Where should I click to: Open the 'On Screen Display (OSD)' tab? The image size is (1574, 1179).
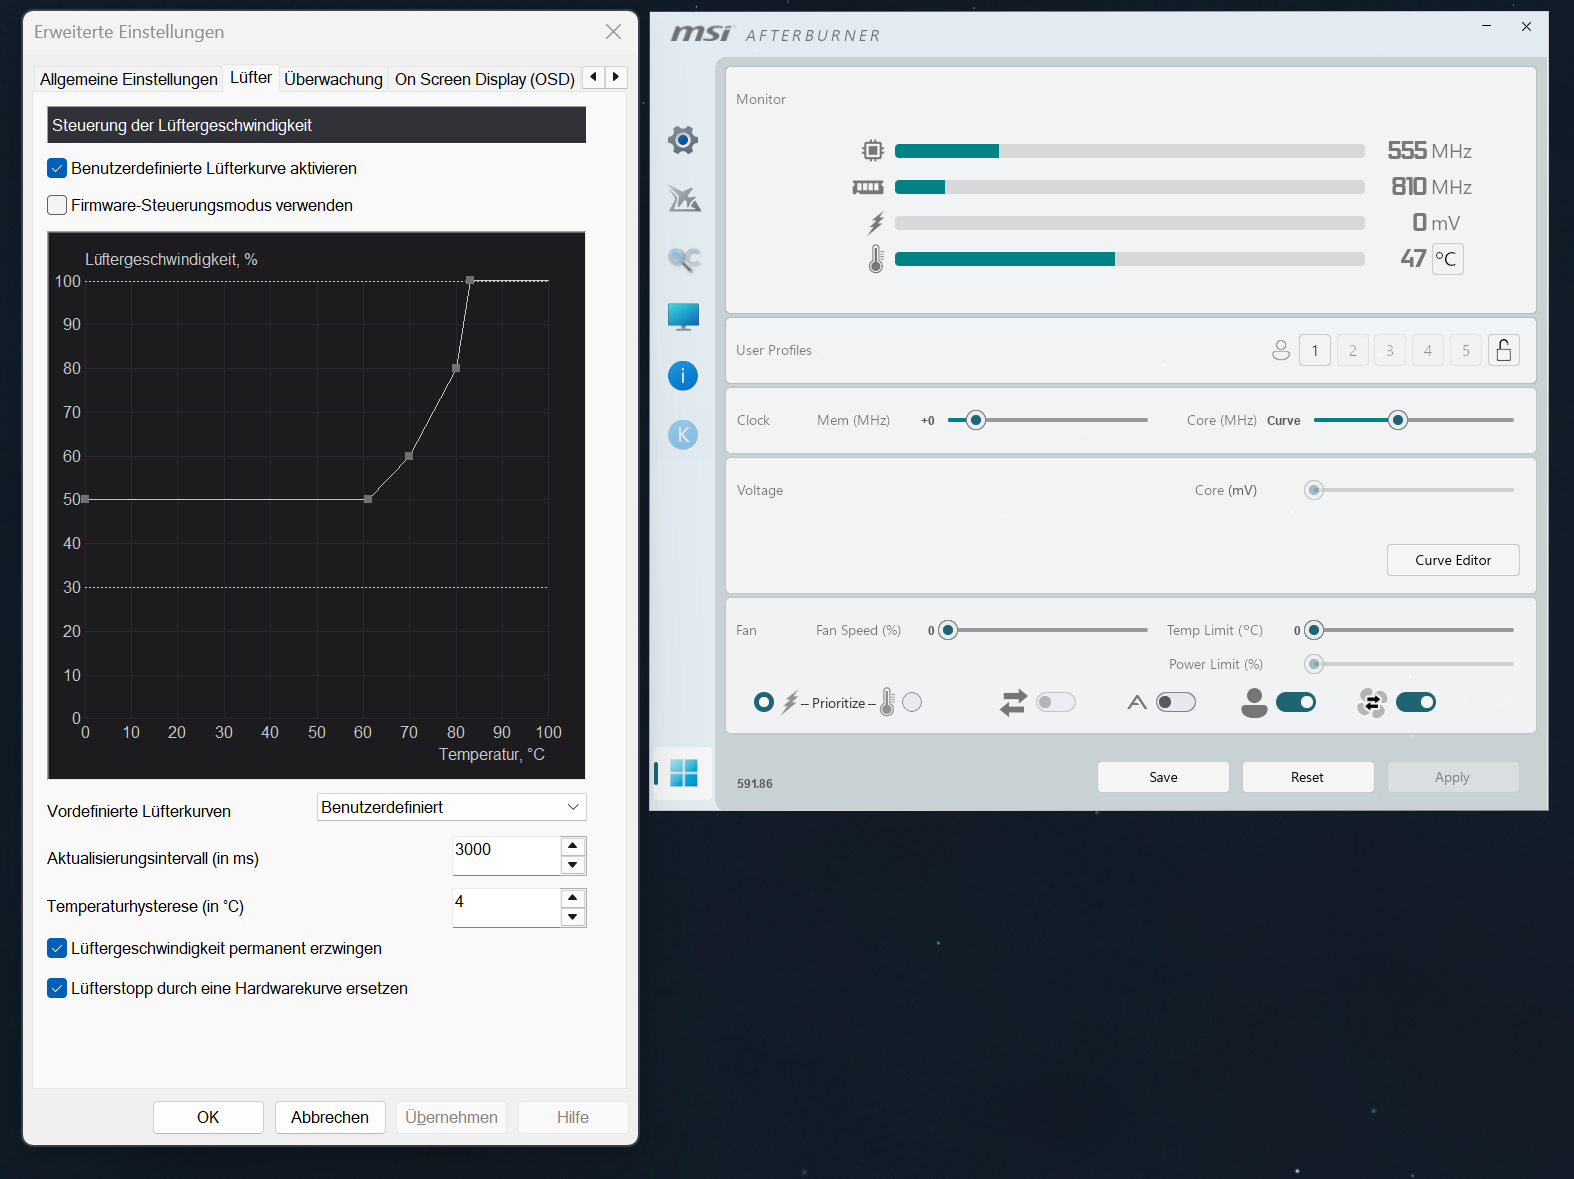[x=485, y=79]
